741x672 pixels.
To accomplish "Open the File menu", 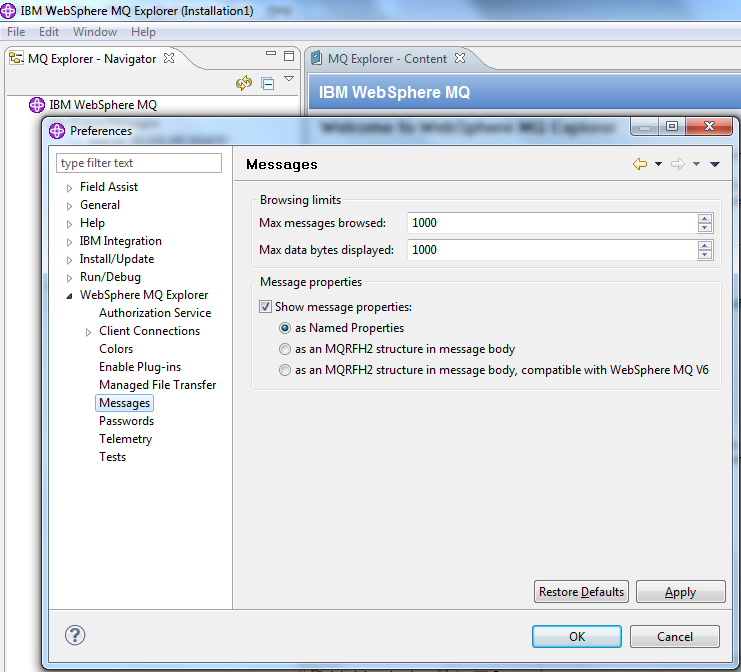I will (16, 32).
